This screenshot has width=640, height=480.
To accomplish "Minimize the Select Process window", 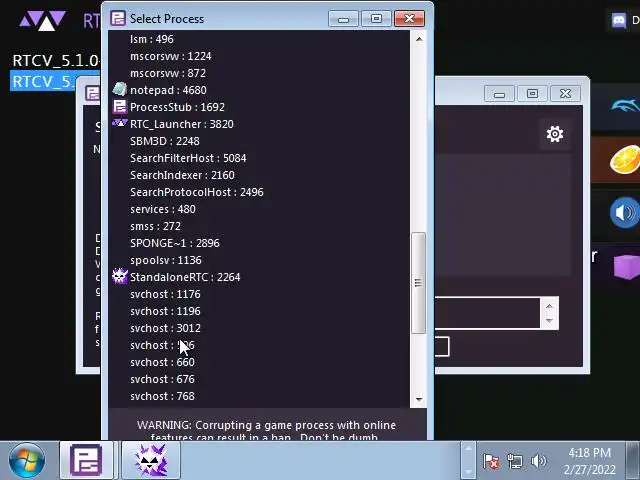I will (x=343, y=19).
